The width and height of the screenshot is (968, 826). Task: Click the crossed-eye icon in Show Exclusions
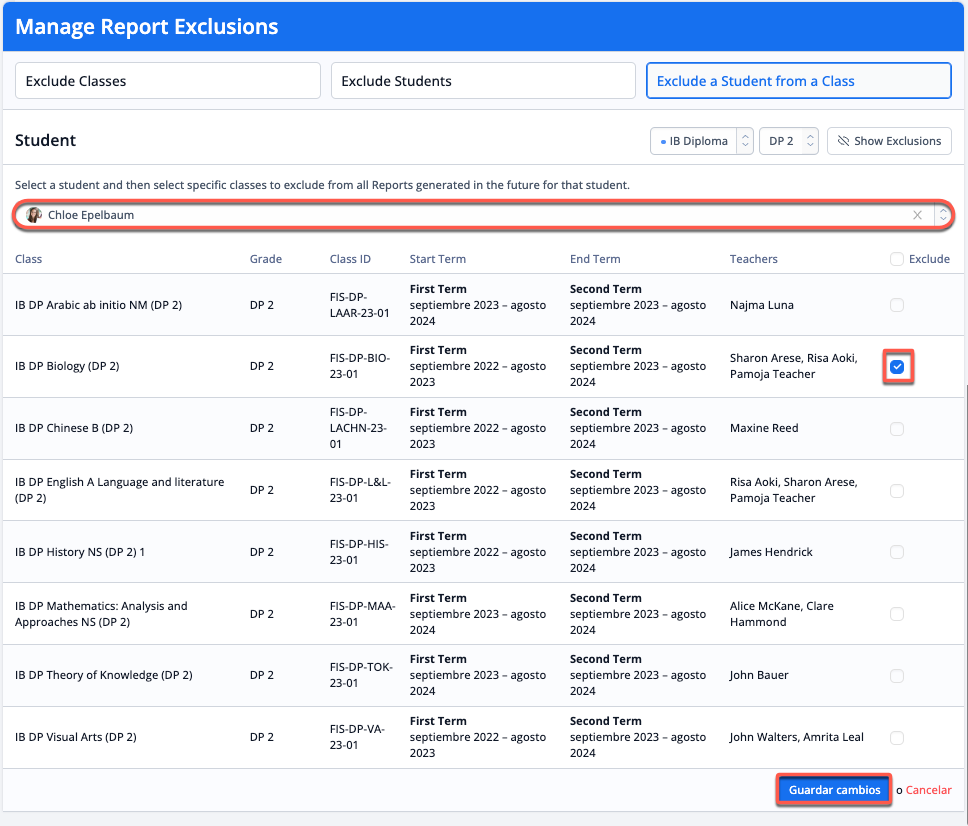[x=842, y=141]
